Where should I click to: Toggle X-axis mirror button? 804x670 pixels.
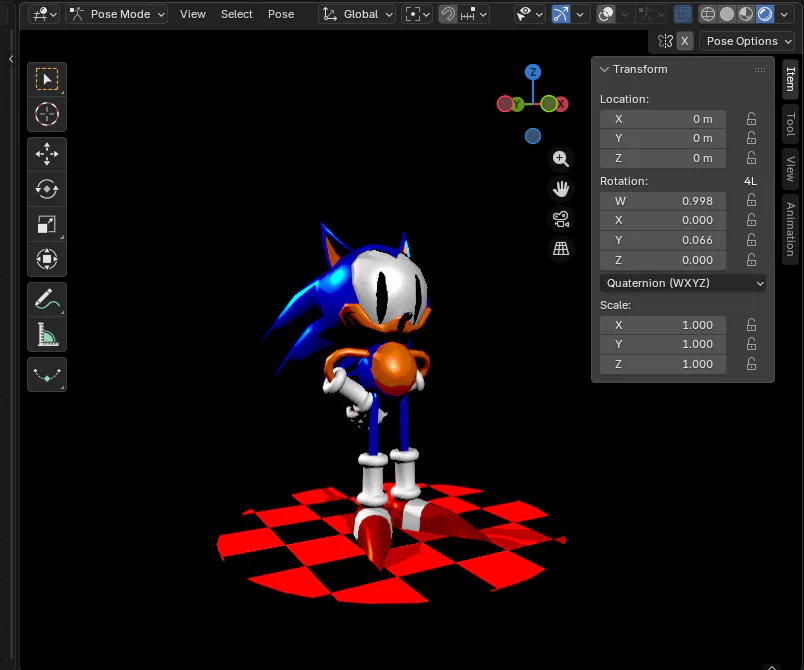[685, 41]
